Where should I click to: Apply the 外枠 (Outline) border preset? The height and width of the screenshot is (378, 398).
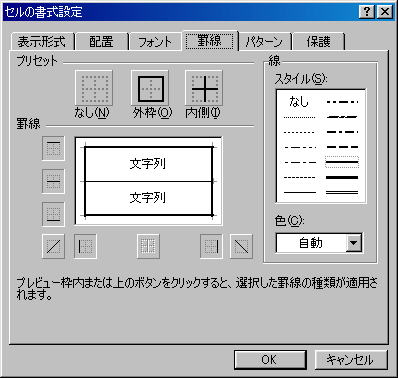[150, 88]
